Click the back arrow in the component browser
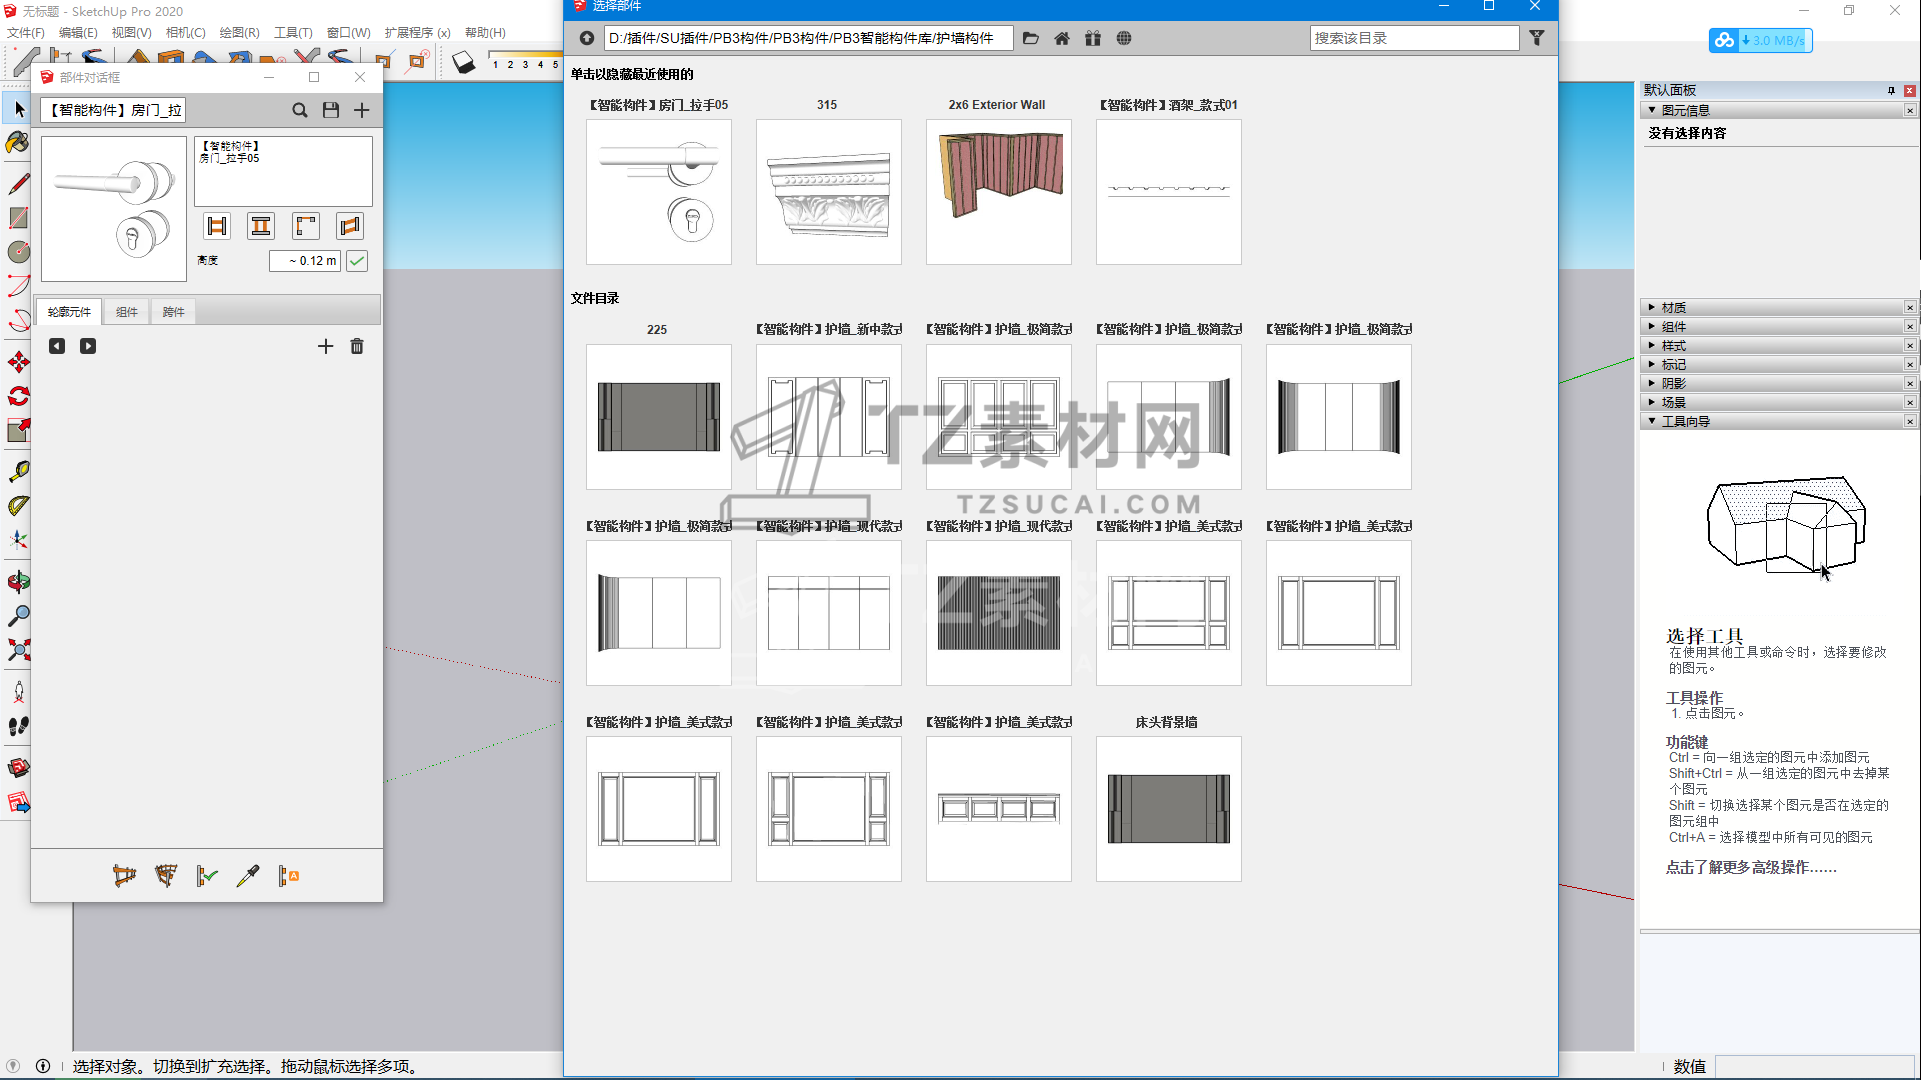Image resolution: width=1921 pixels, height=1080 pixels. tap(587, 38)
